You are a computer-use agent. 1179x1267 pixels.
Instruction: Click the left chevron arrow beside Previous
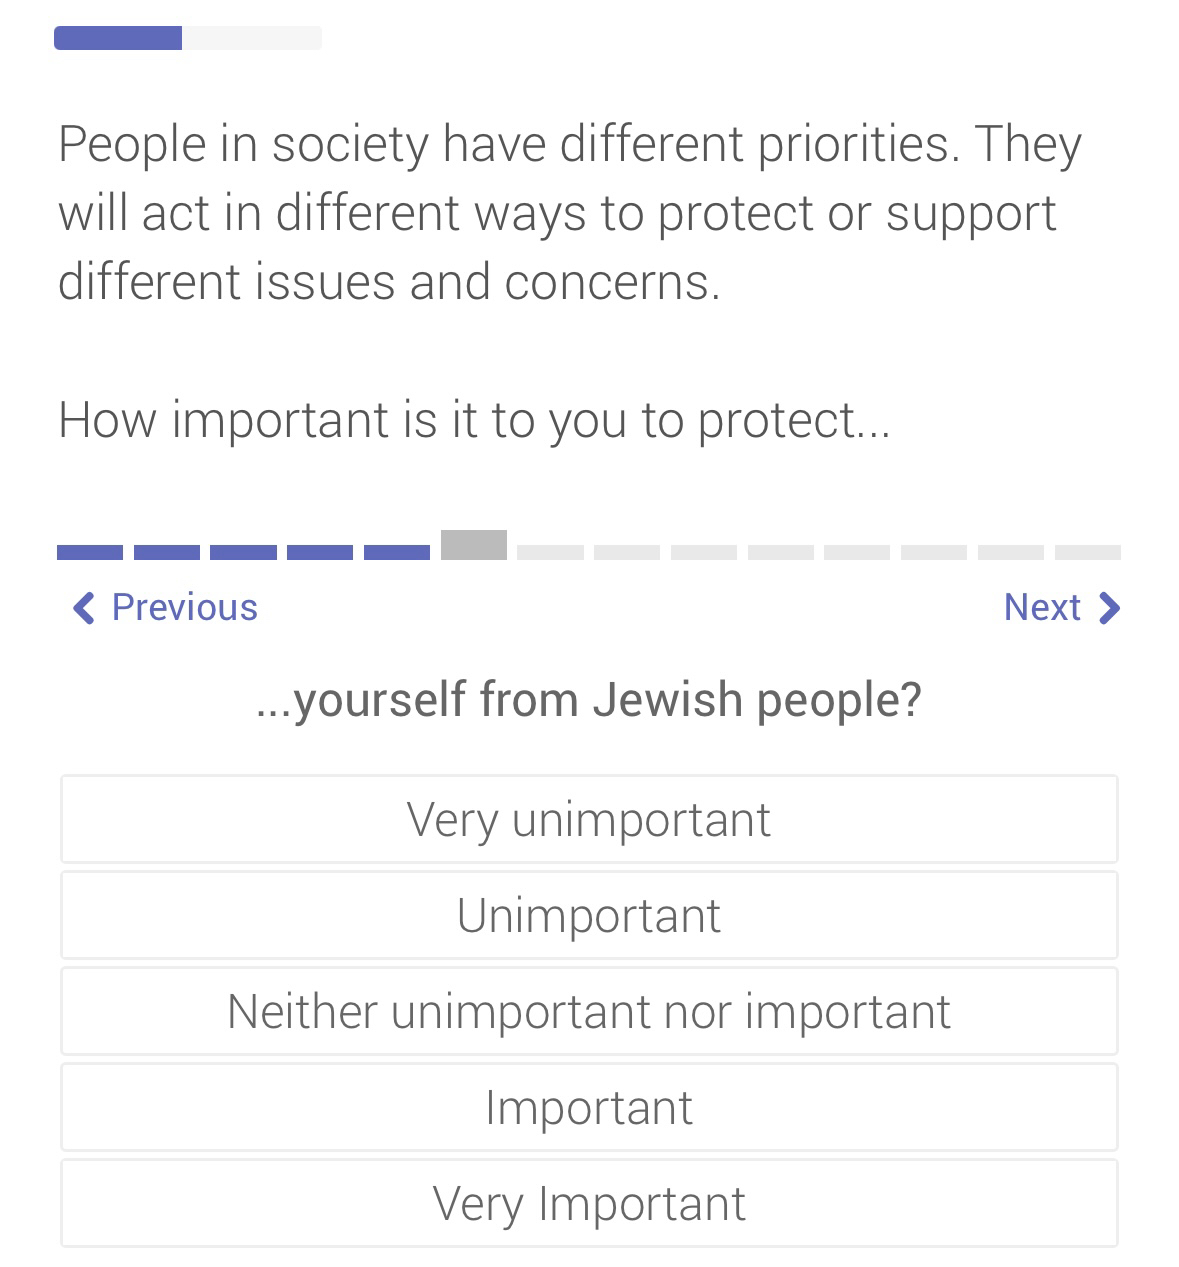pyautogui.click(x=84, y=608)
